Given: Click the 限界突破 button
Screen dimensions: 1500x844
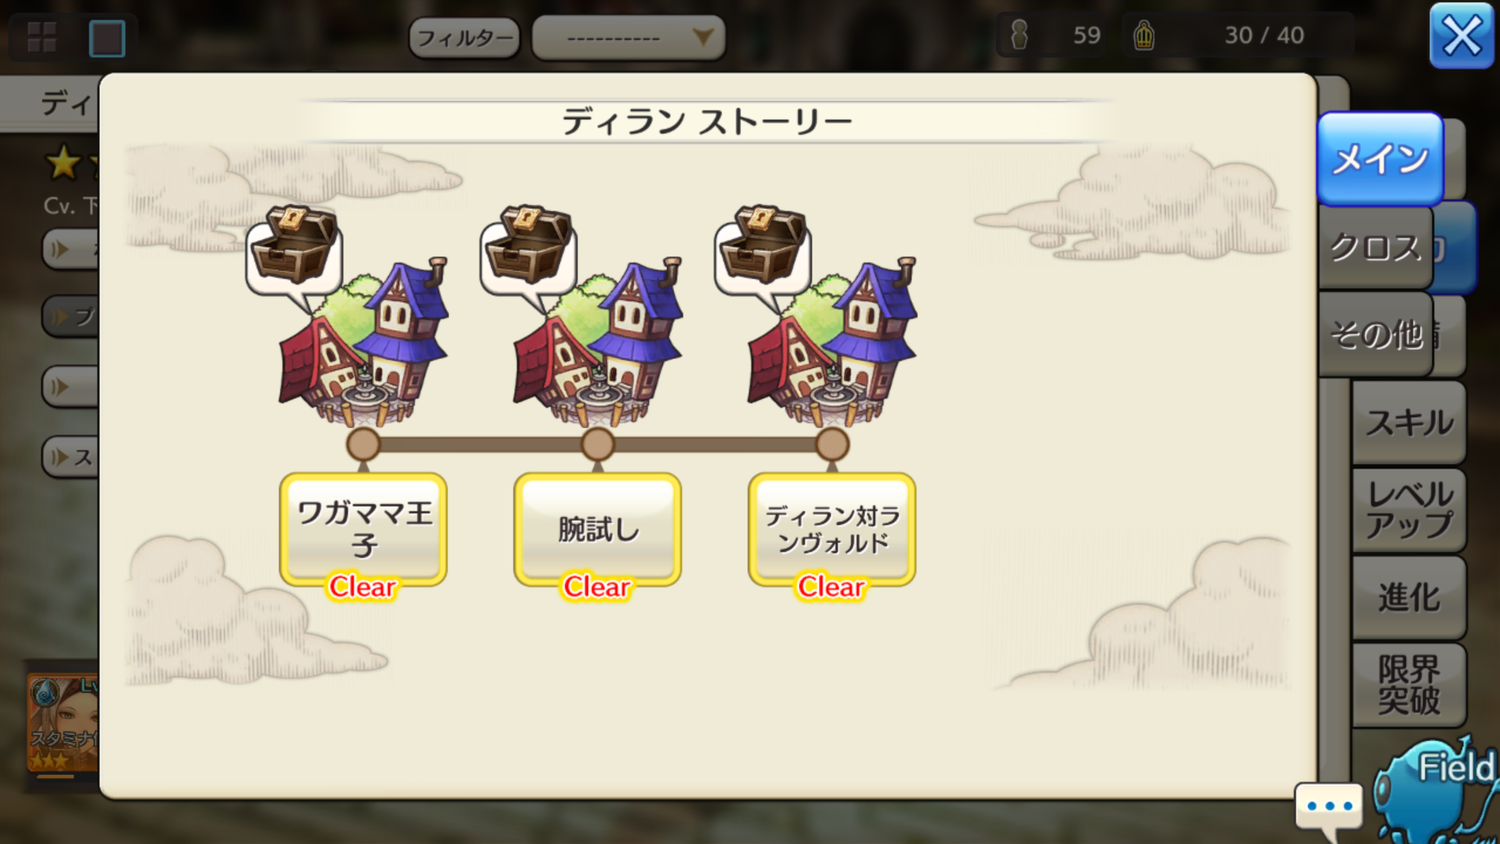Looking at the screenshot, I should point(1409,684).
